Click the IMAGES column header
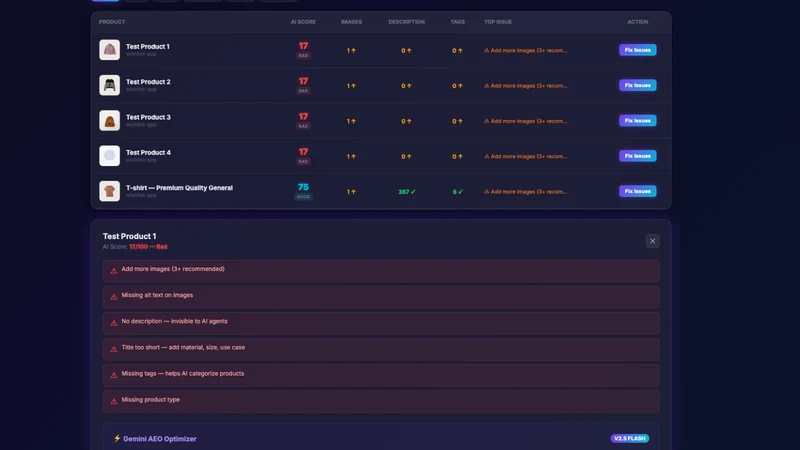 [351, 22]
